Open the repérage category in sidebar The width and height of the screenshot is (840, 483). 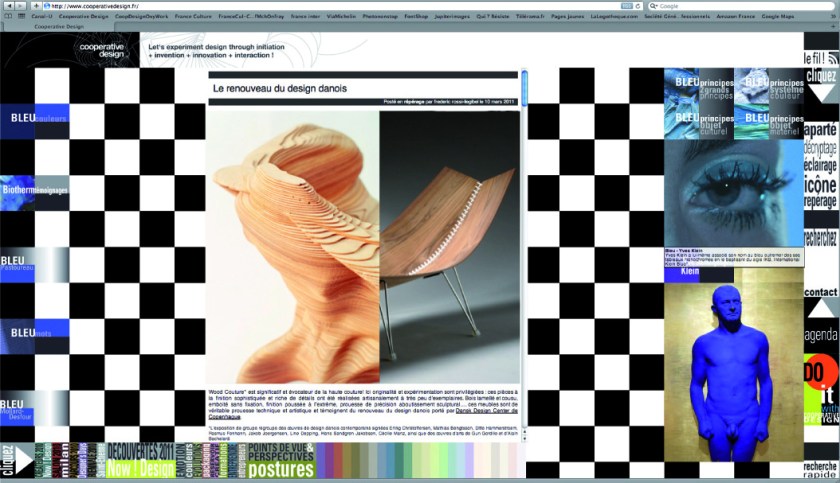[x=820, y=201]
